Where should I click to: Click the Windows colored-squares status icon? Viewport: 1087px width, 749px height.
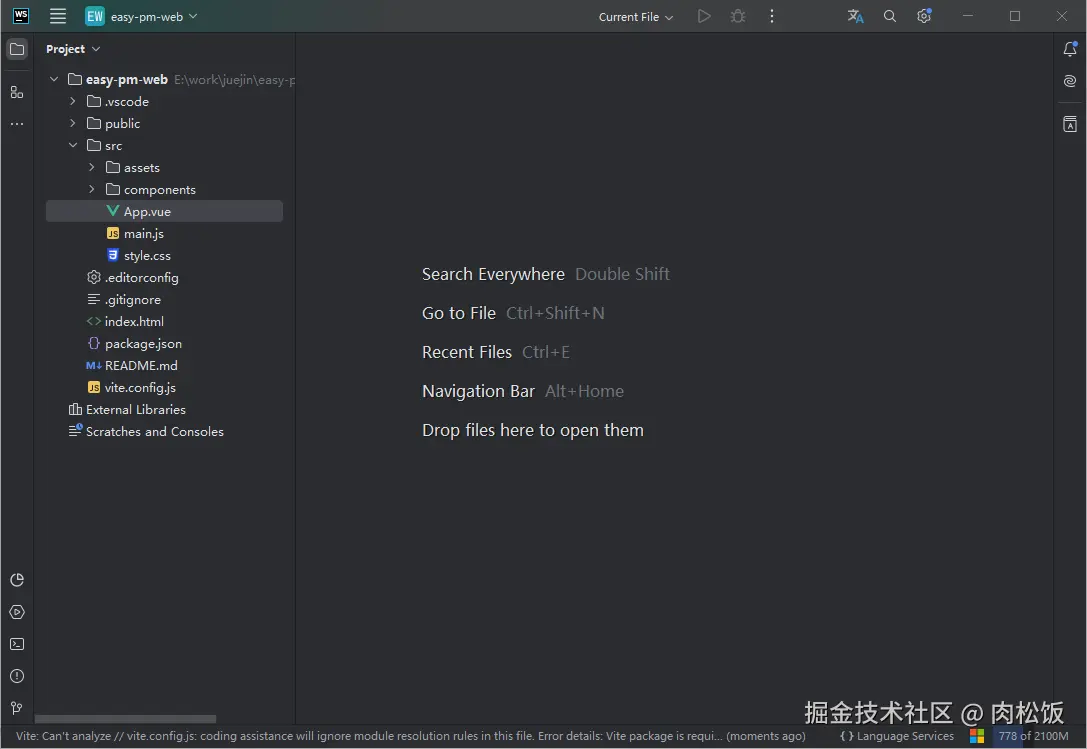pyautogui.click(x=977, y=737)
